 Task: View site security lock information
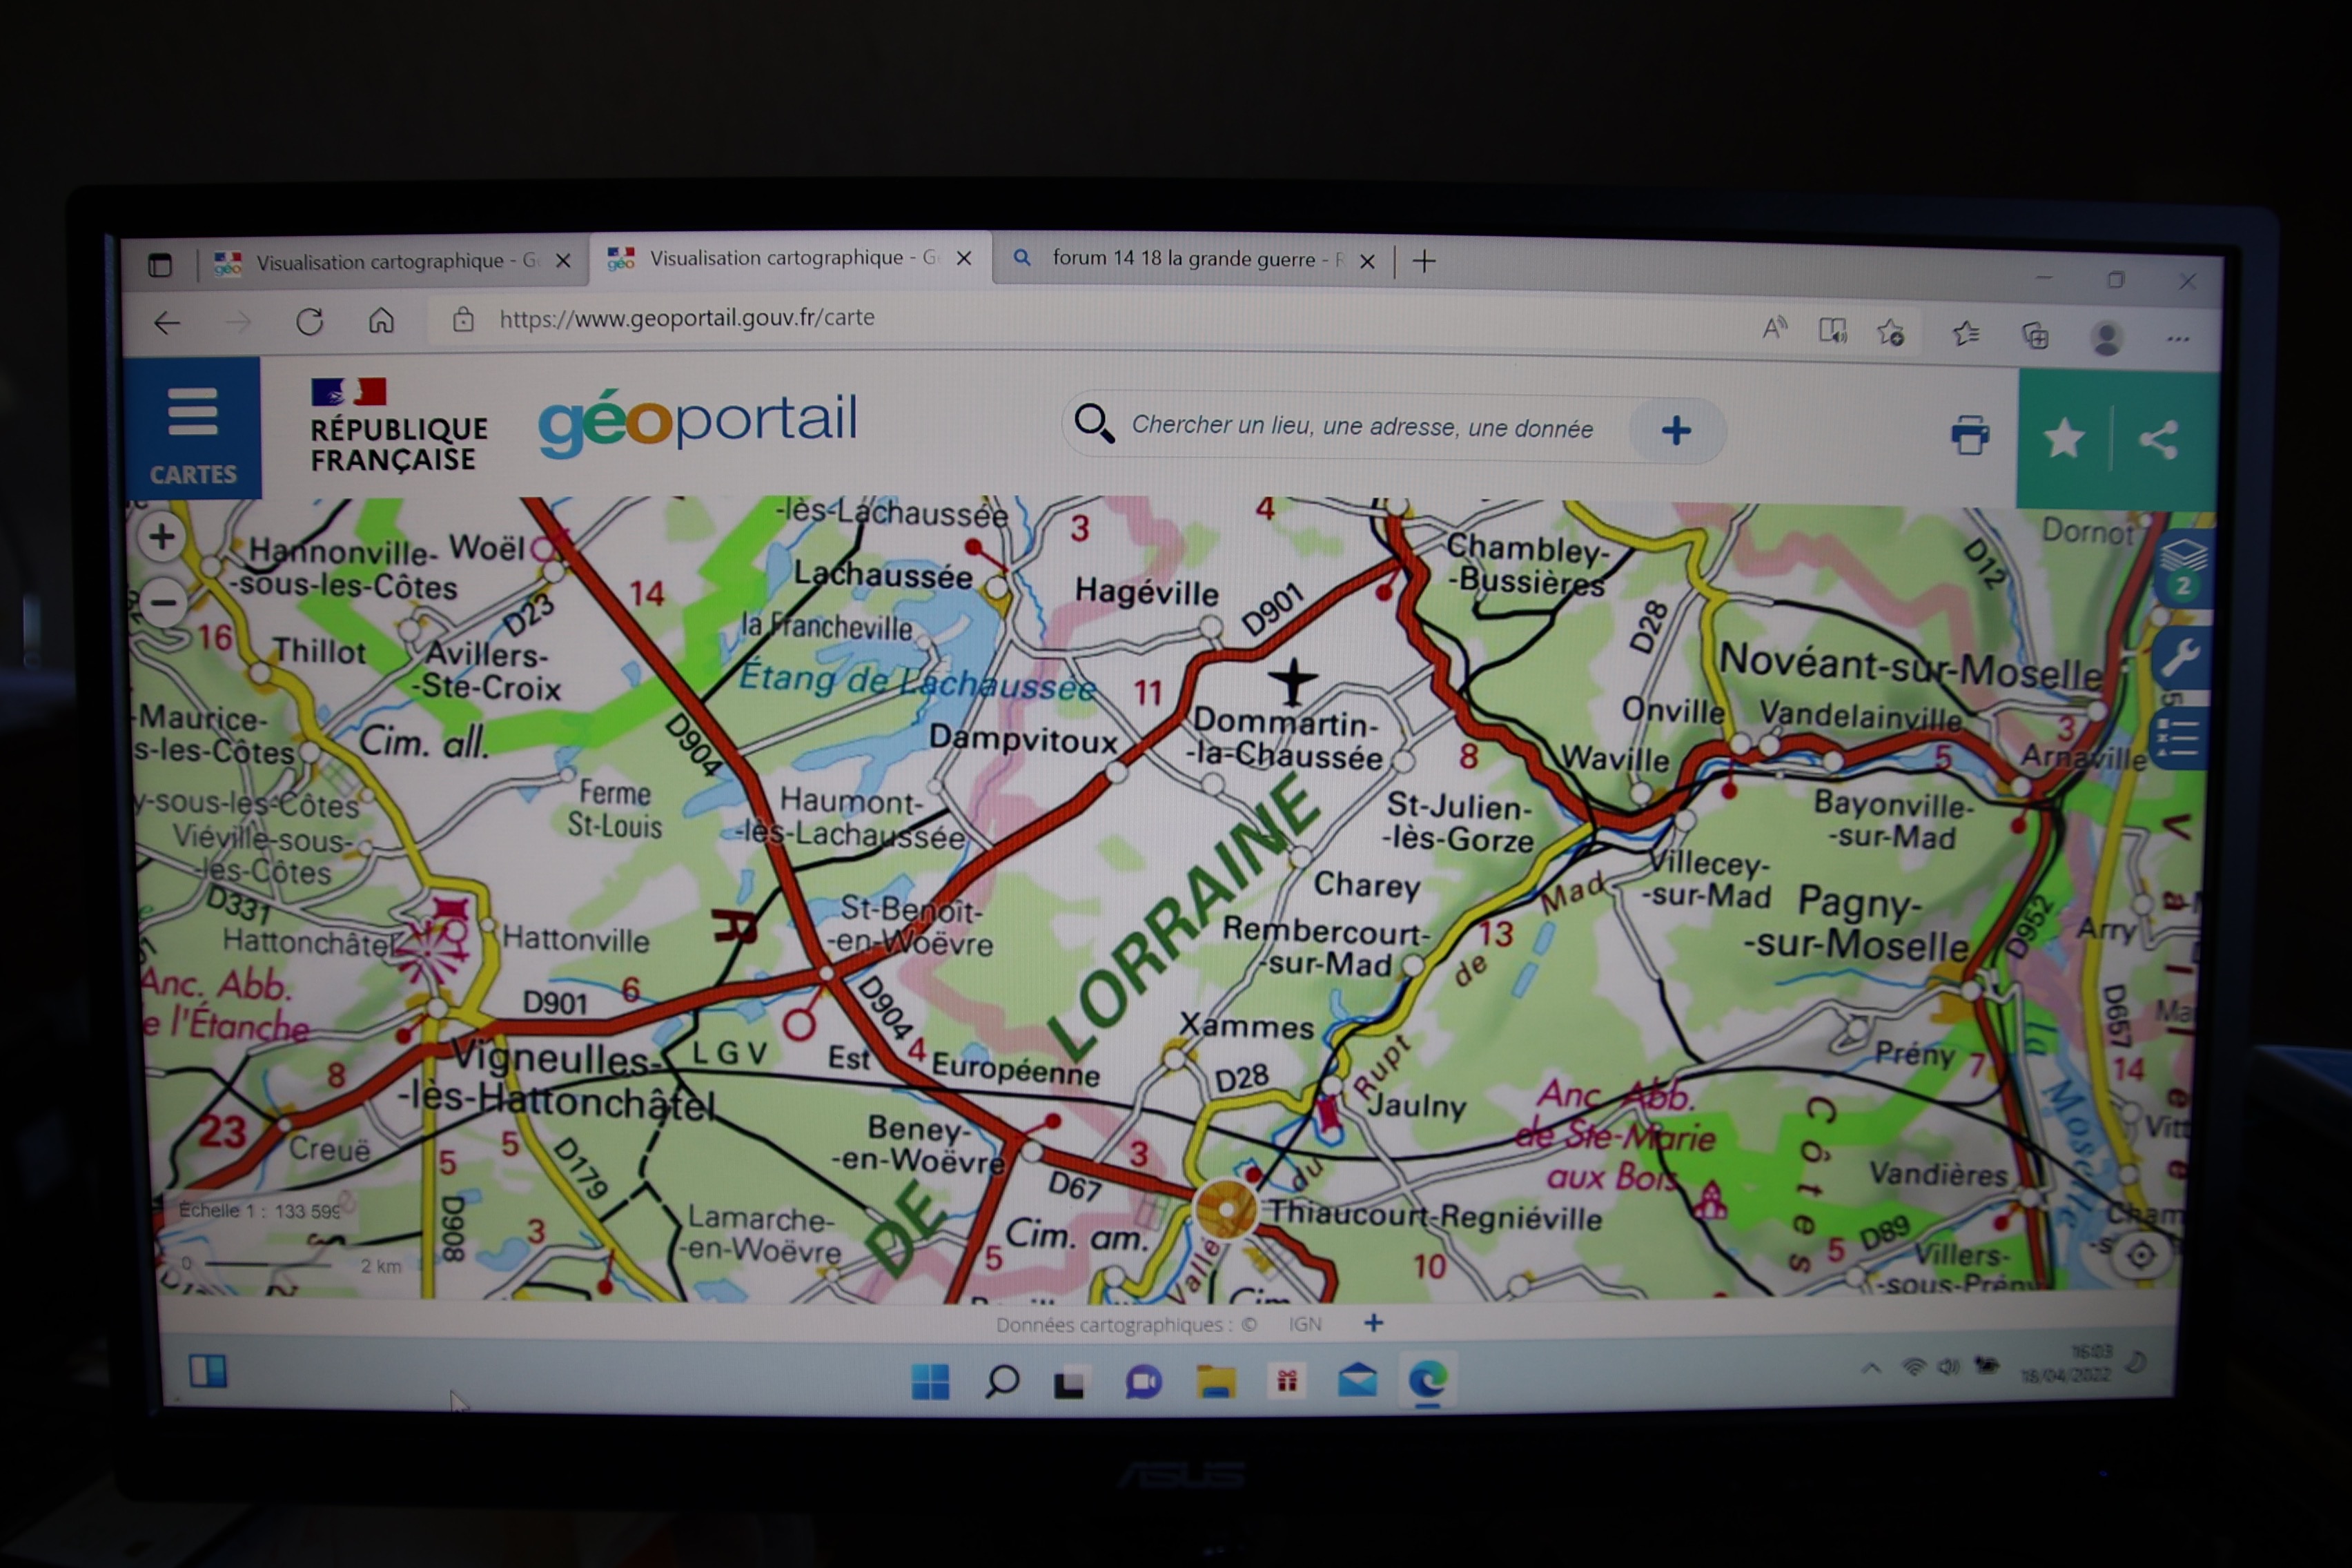click(x=462, y=319)
